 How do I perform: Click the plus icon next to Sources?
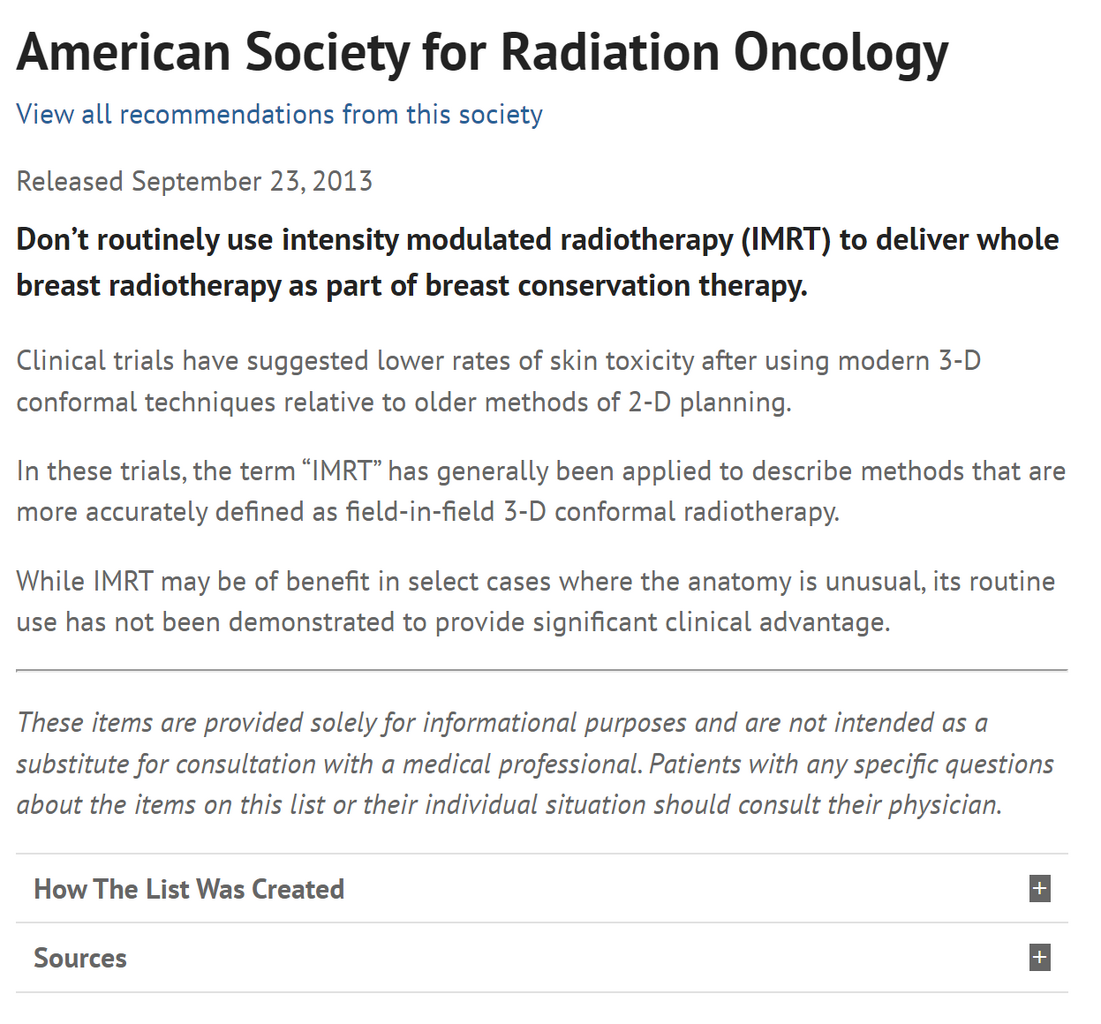click(x=1040, y=958)
